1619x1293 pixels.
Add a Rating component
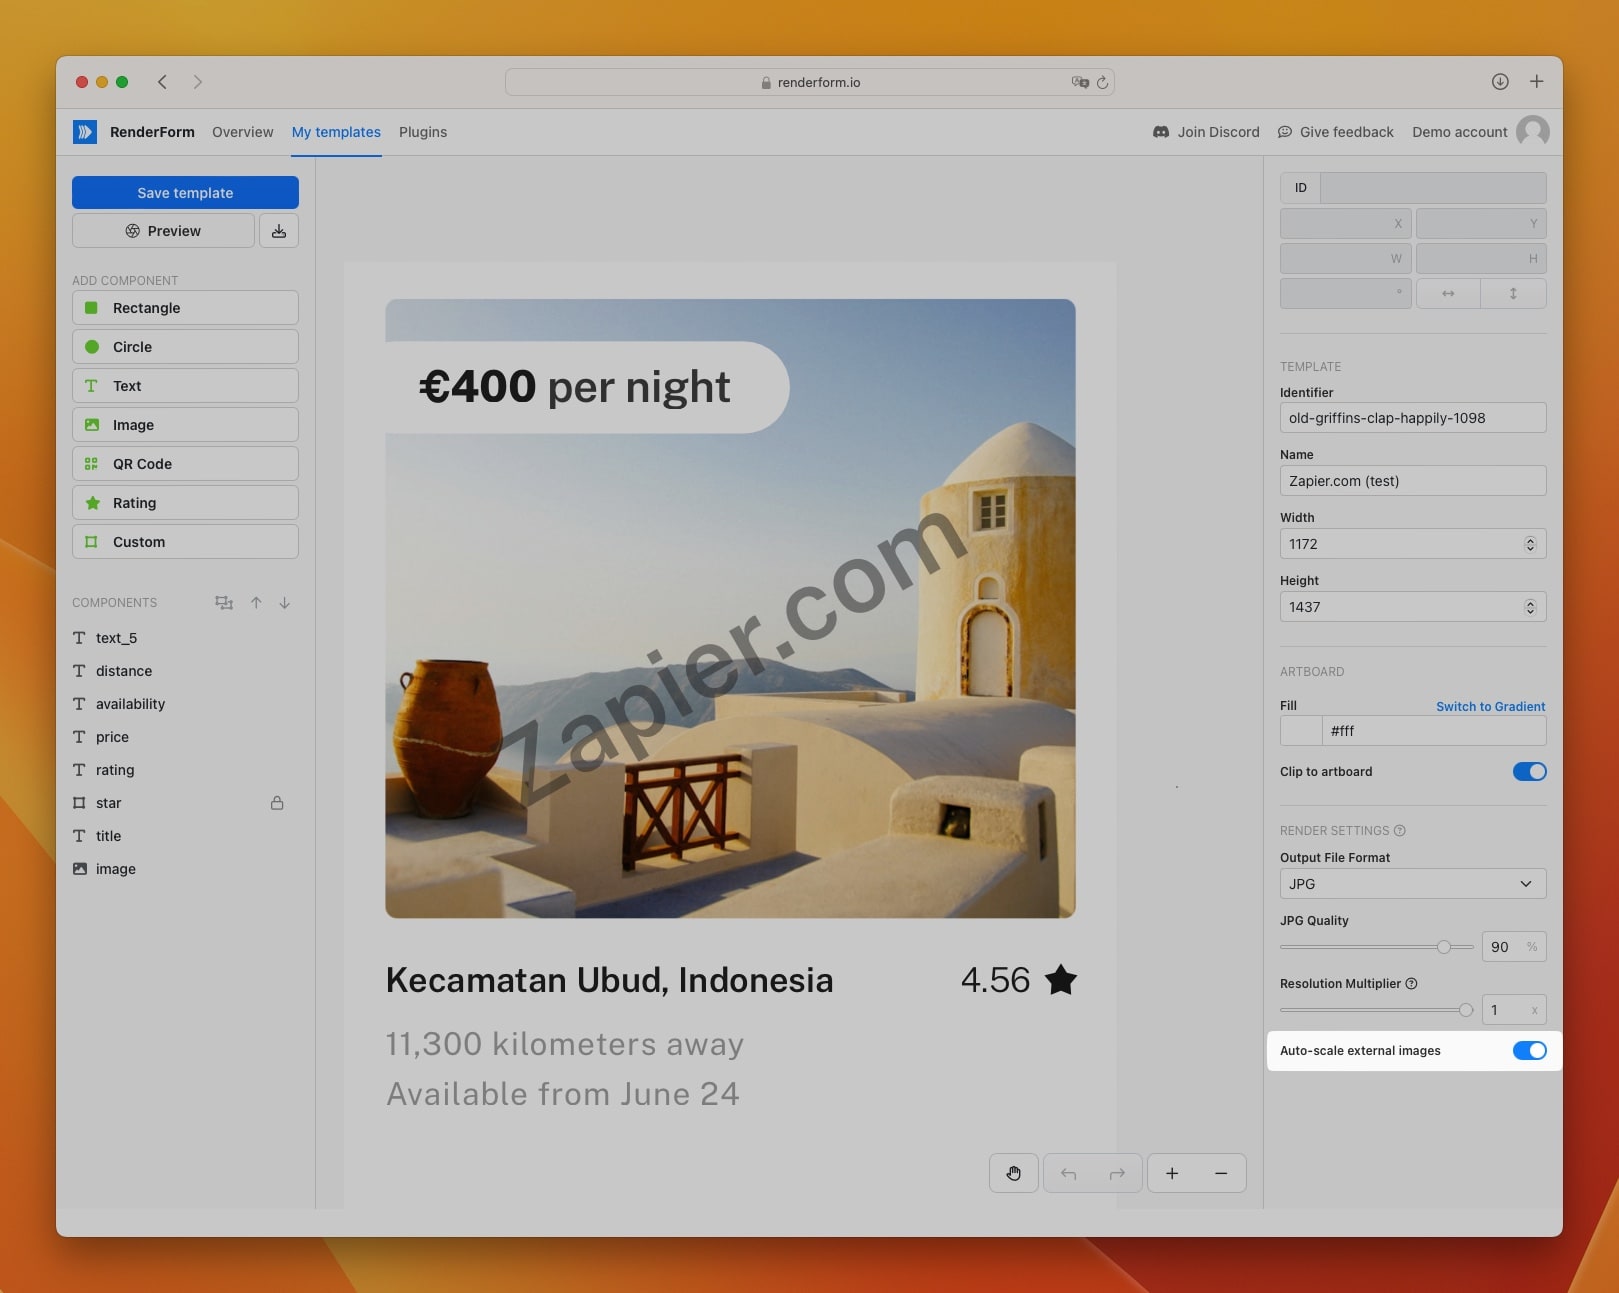tap(185, 503)
